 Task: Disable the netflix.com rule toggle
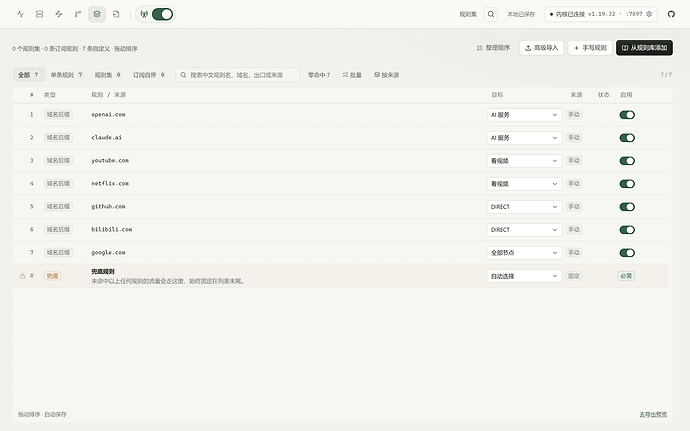(x=627, y=184)
